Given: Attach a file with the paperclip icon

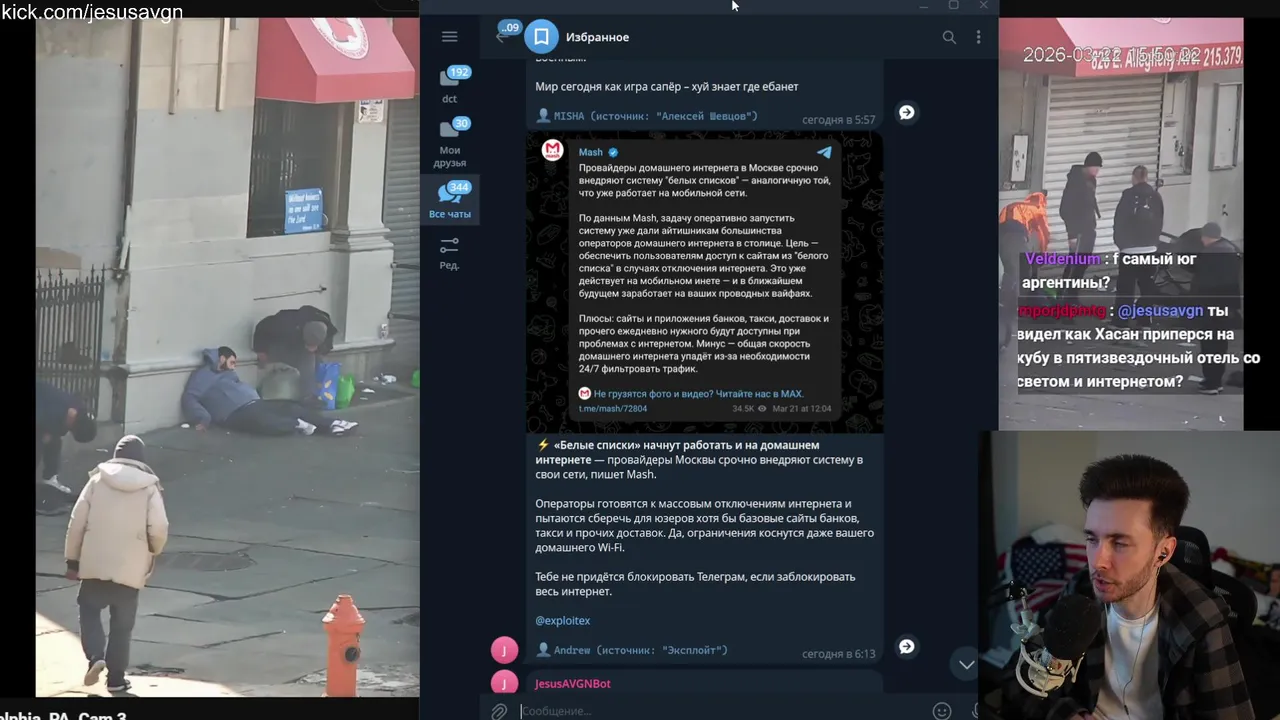Looking at the screenshot, I should [x=499, y=711].
